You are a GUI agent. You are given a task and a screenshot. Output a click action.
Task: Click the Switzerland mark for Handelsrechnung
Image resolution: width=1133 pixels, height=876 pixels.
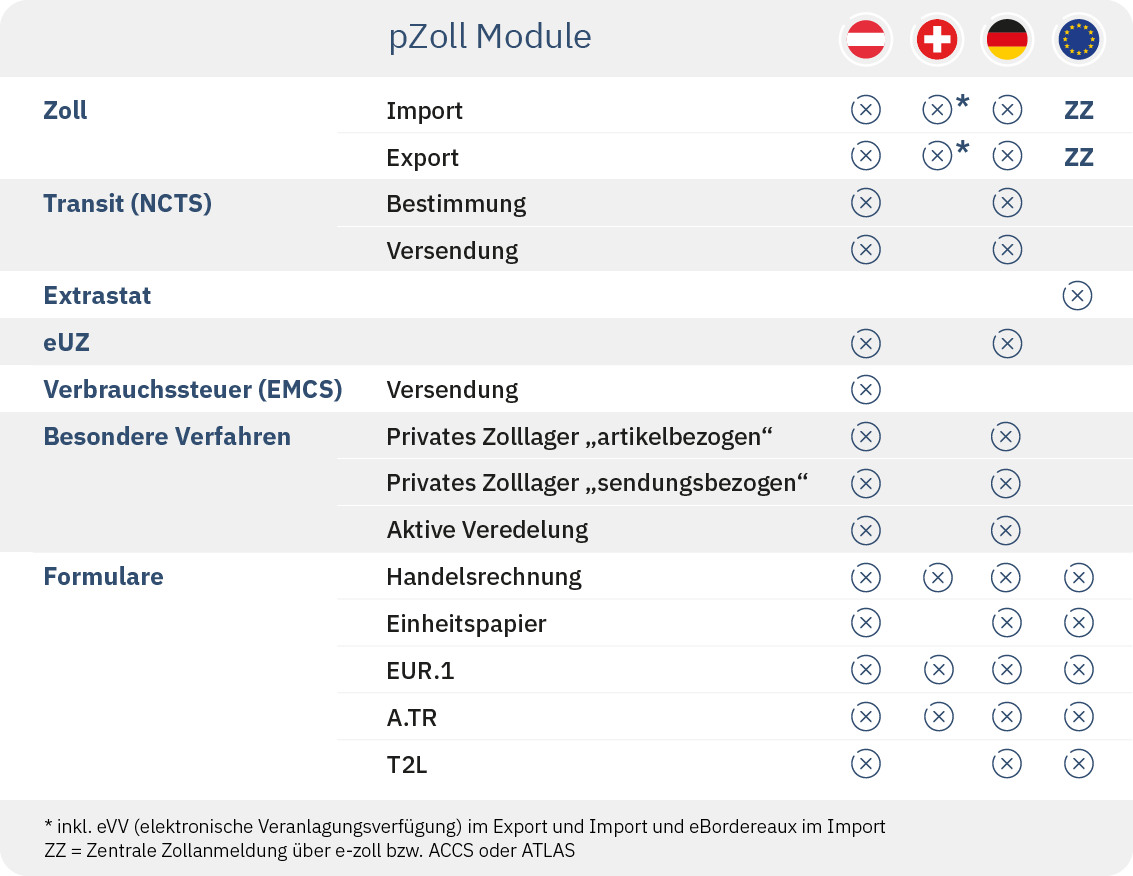937,577
